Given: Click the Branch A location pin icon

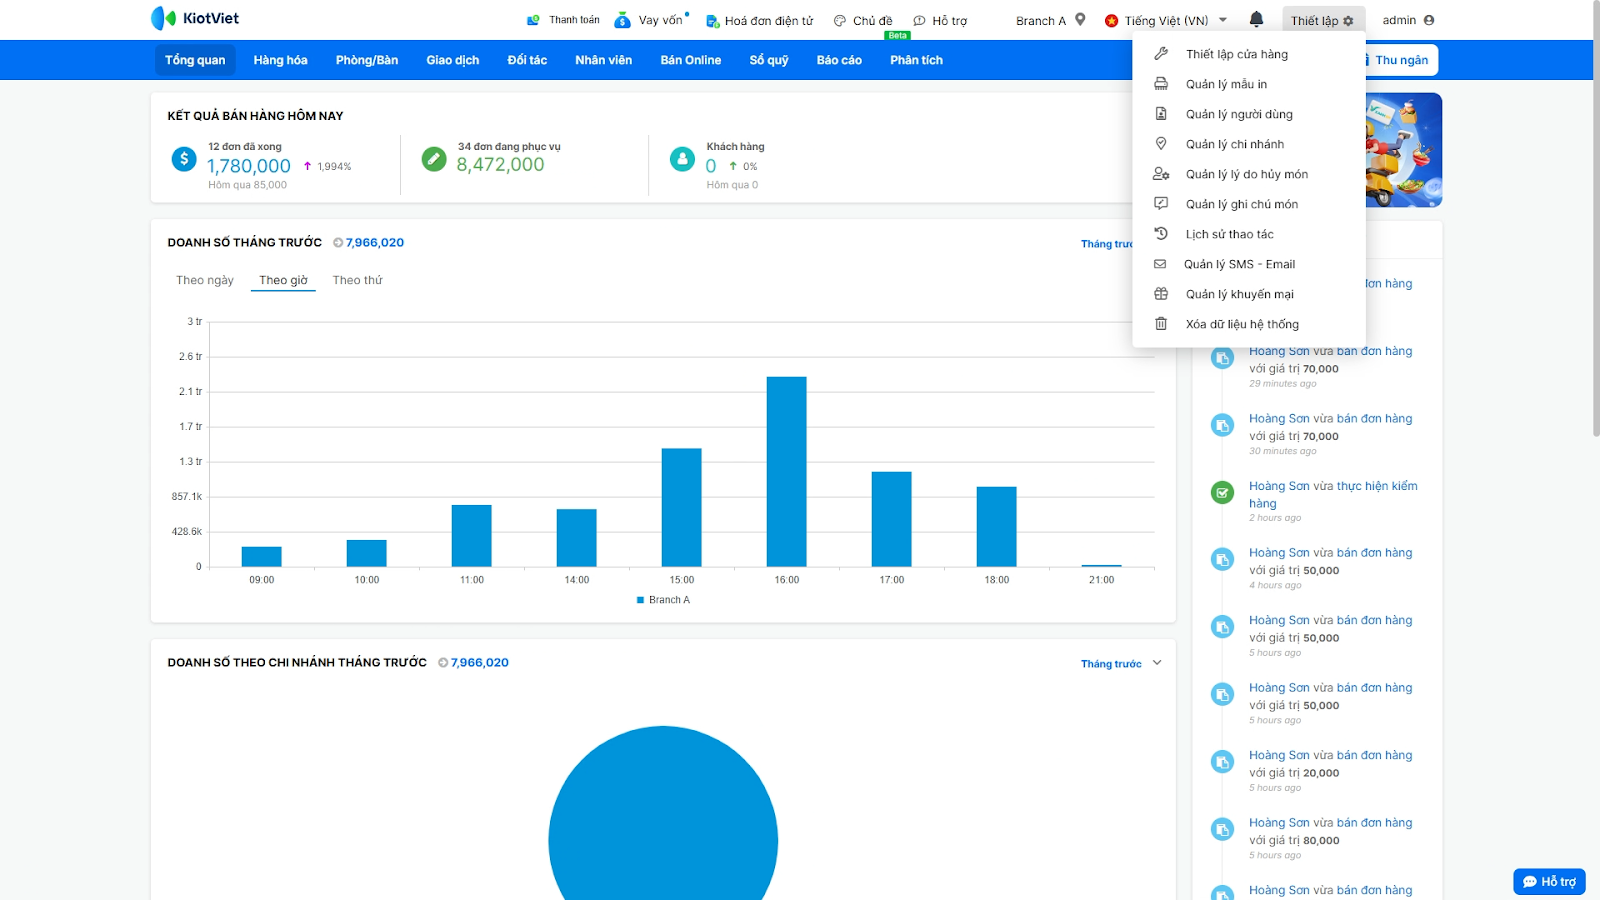Looking at the screenshot, I should tap(1080, 19).
